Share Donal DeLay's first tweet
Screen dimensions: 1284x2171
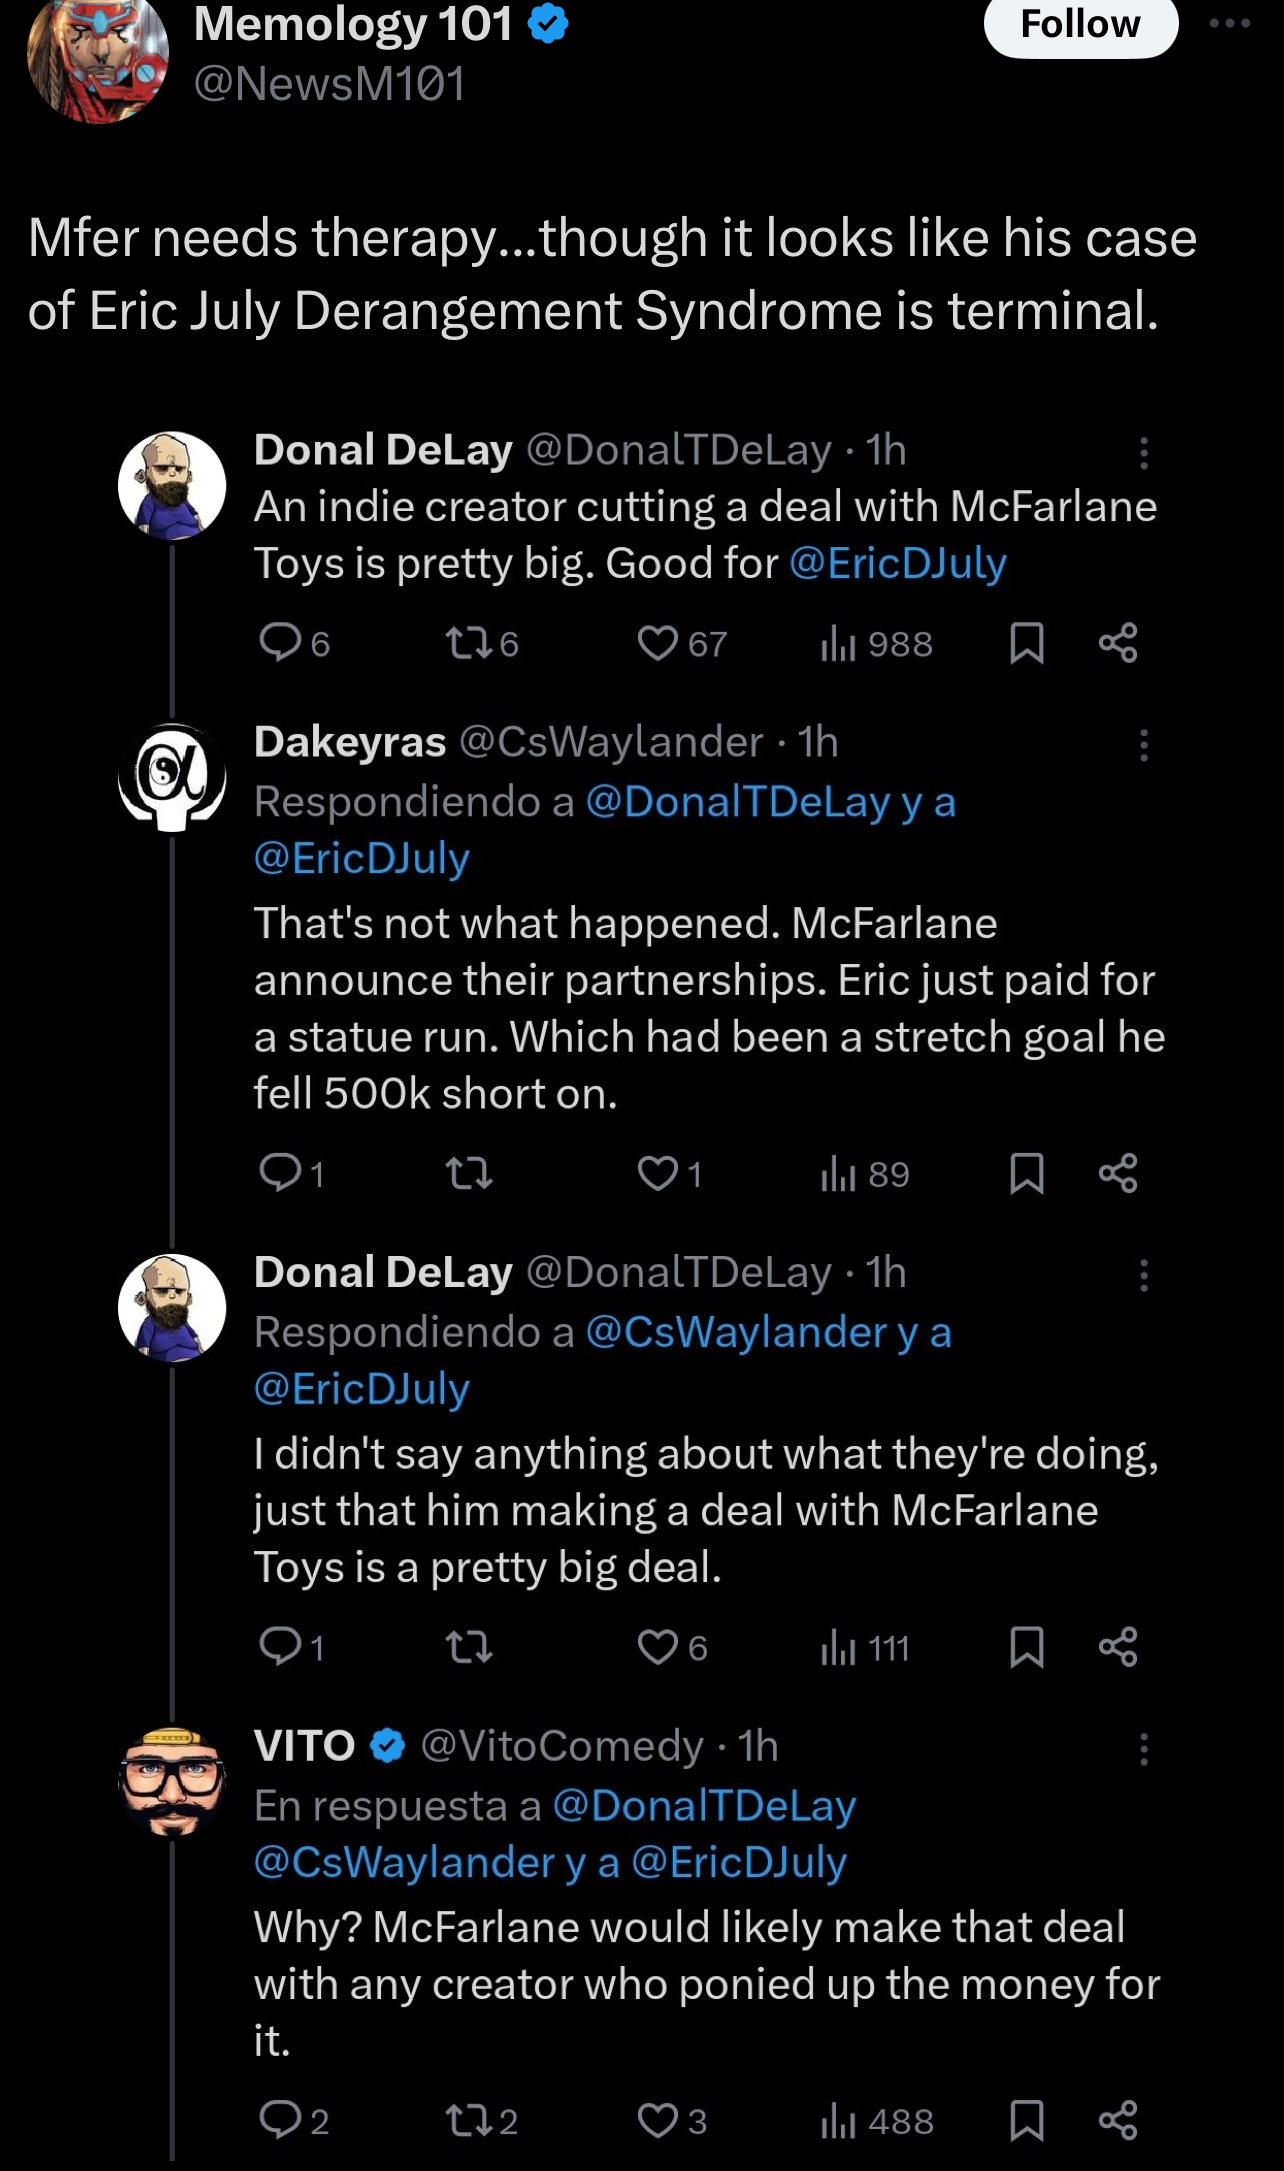(1118, 643)
